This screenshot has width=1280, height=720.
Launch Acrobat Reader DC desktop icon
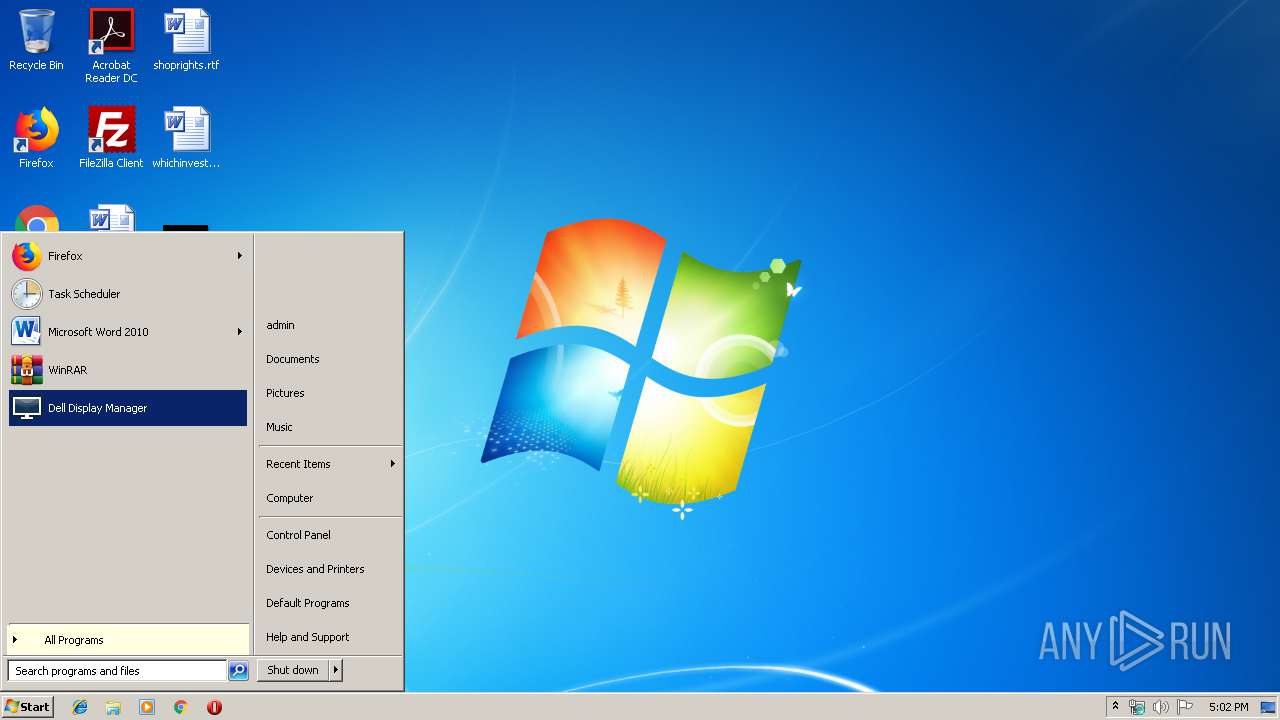111,46
